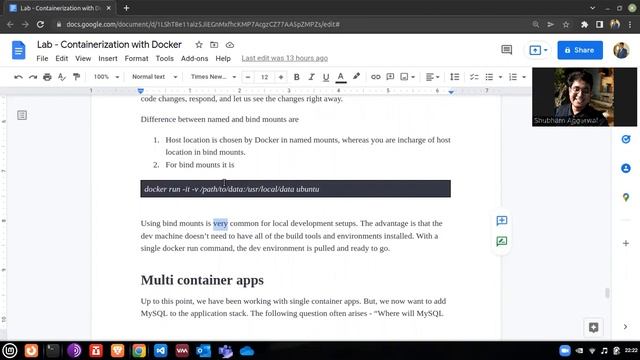Image resolution: width=640 pixels, height=360 pixels.
Task: Move document with folder icon
Action: [x=214, y=45]
